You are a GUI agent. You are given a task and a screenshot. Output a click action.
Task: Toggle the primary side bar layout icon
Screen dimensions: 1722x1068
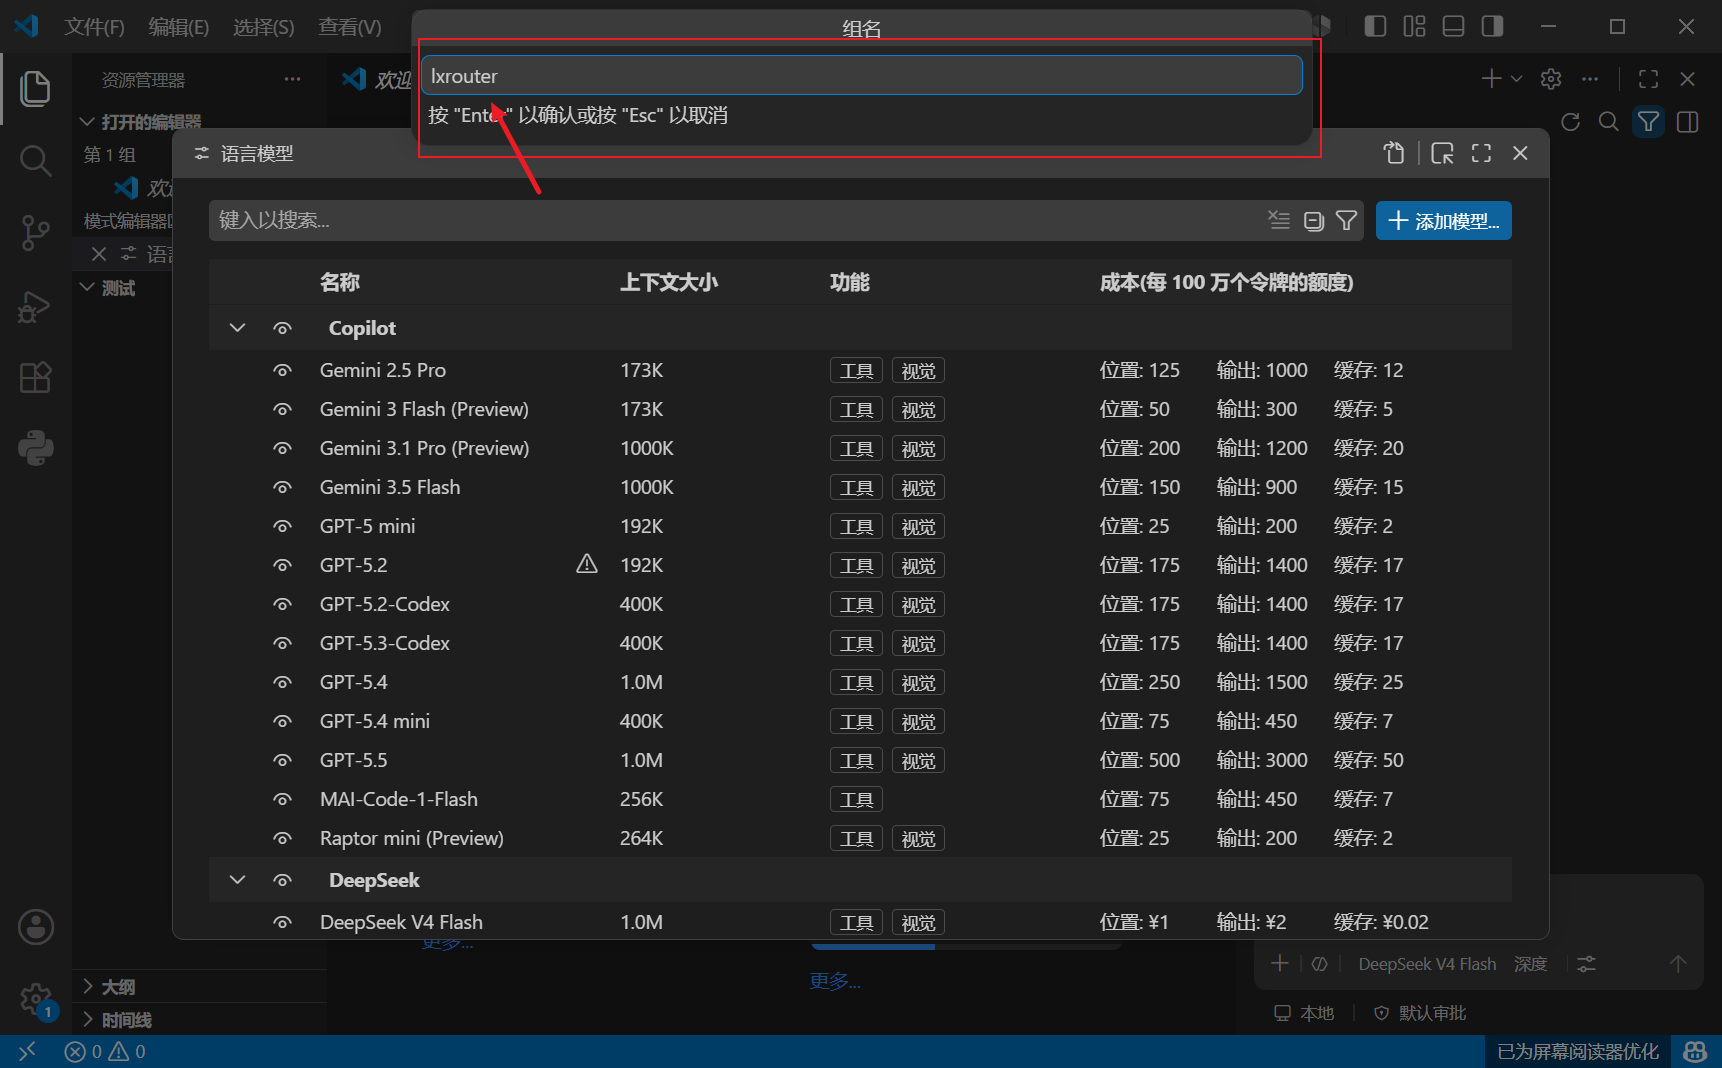1375,26
